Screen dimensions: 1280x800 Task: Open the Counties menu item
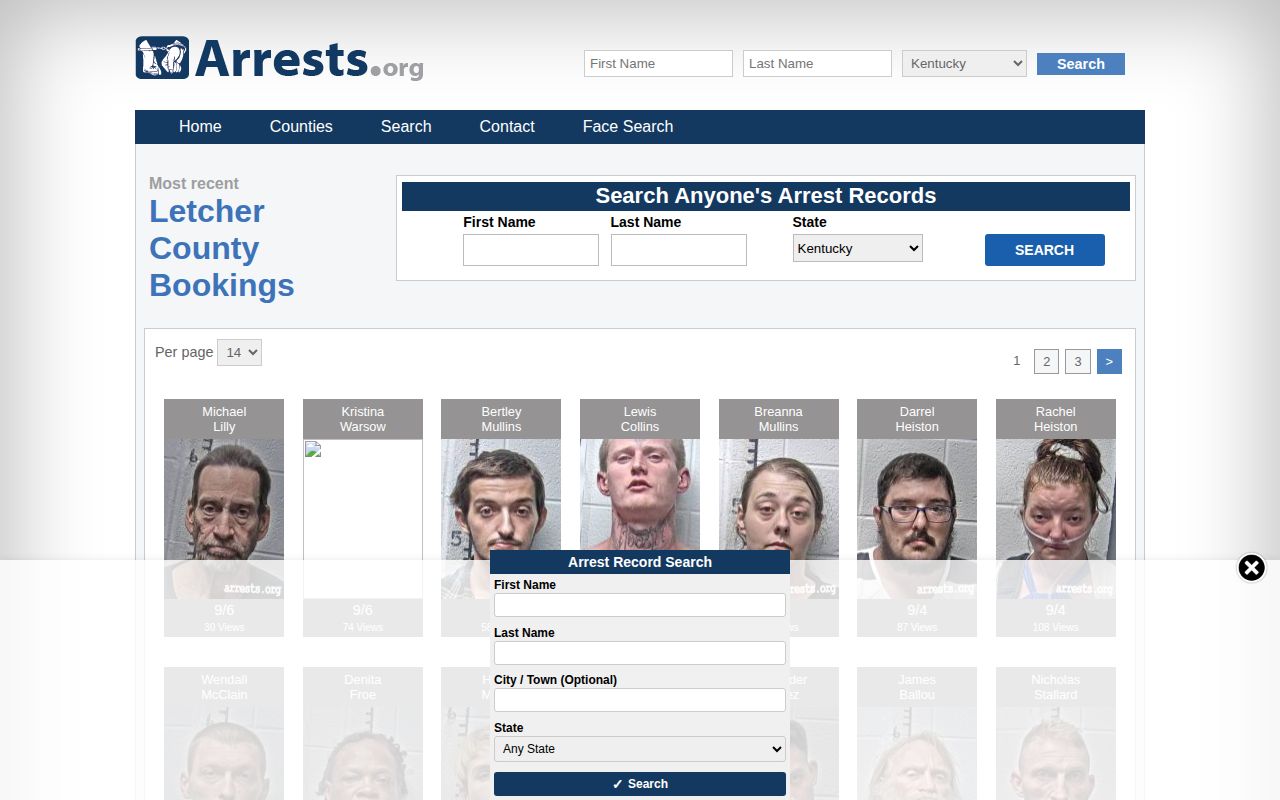point(301,127)
